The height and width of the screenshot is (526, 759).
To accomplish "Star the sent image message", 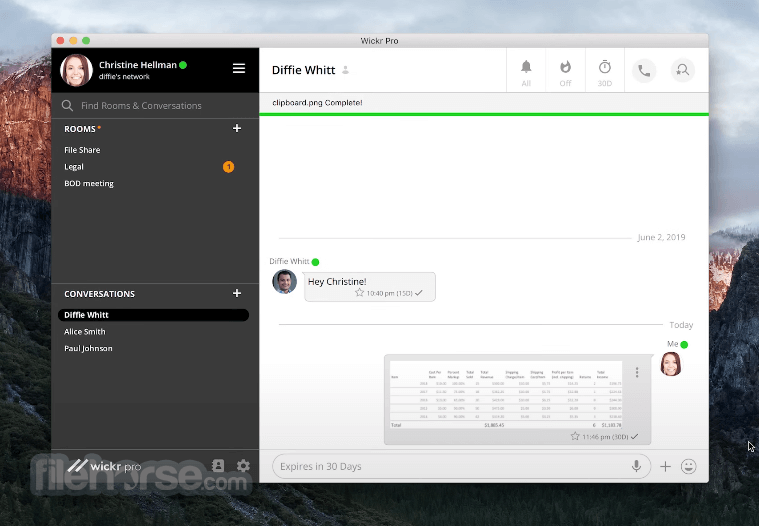I will point(575,436).
